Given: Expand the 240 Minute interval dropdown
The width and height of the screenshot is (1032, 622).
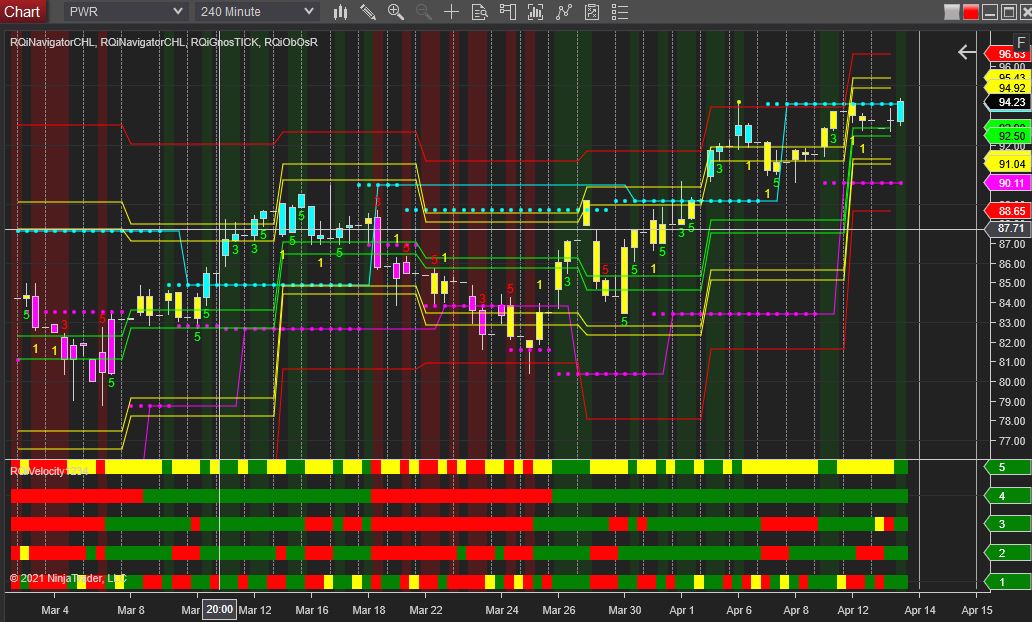Looking at the screenshot, I should coord(256,12).
